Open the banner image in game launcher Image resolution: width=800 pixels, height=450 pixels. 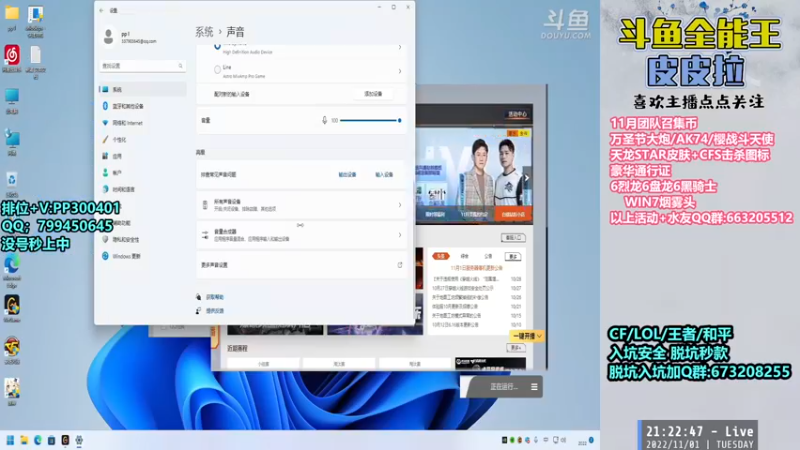[474, 168]
